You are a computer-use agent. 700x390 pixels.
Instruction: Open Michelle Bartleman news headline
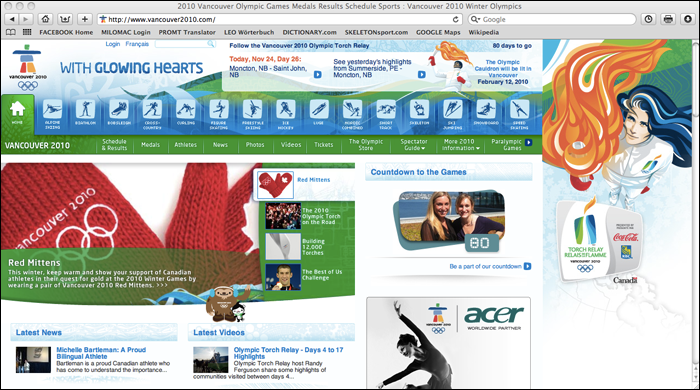coord(101,353)
